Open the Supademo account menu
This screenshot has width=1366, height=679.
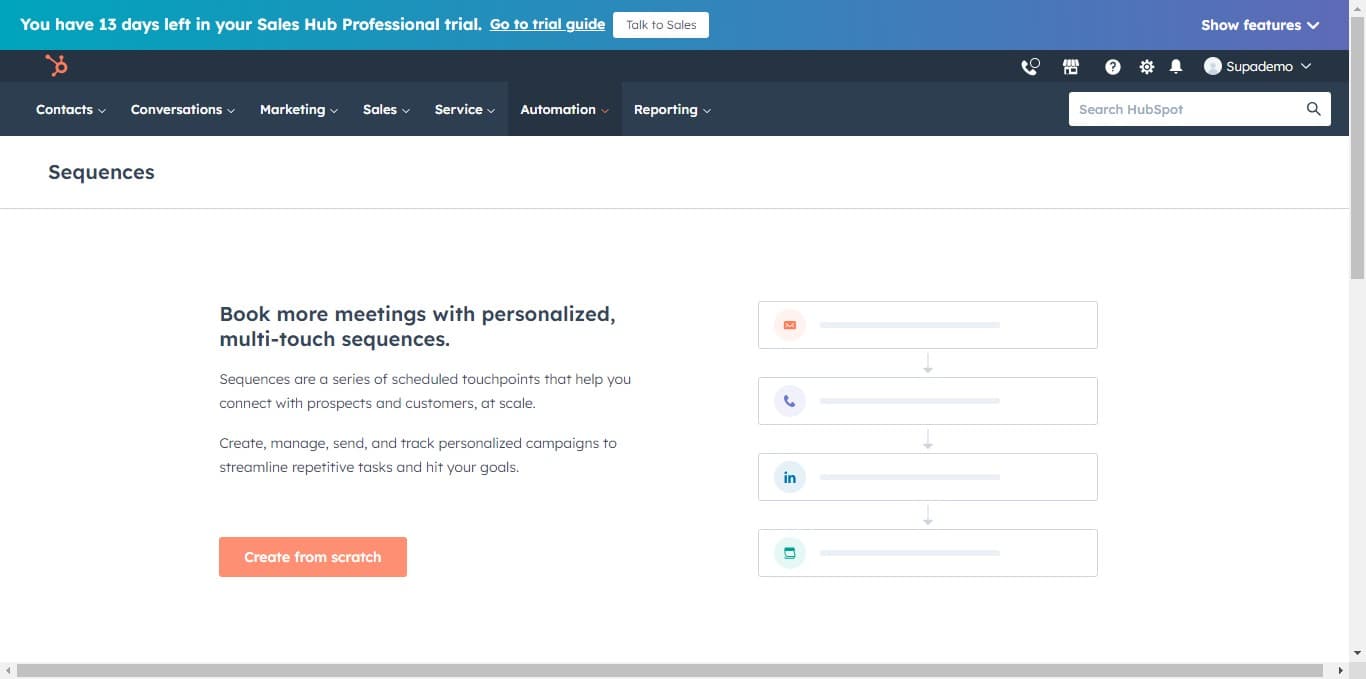1257,67
